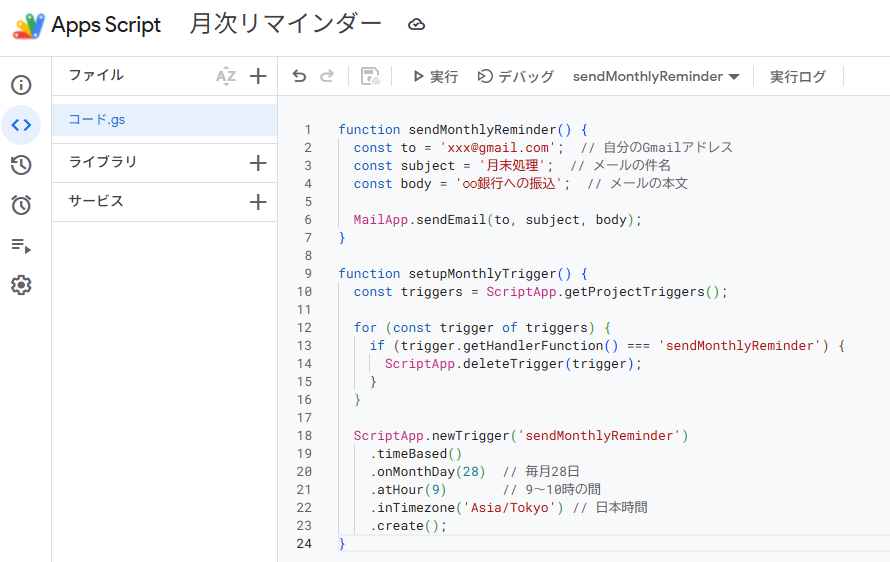890x562 pixels.
Task: Add a new file with plus icon
Action: 258,76
